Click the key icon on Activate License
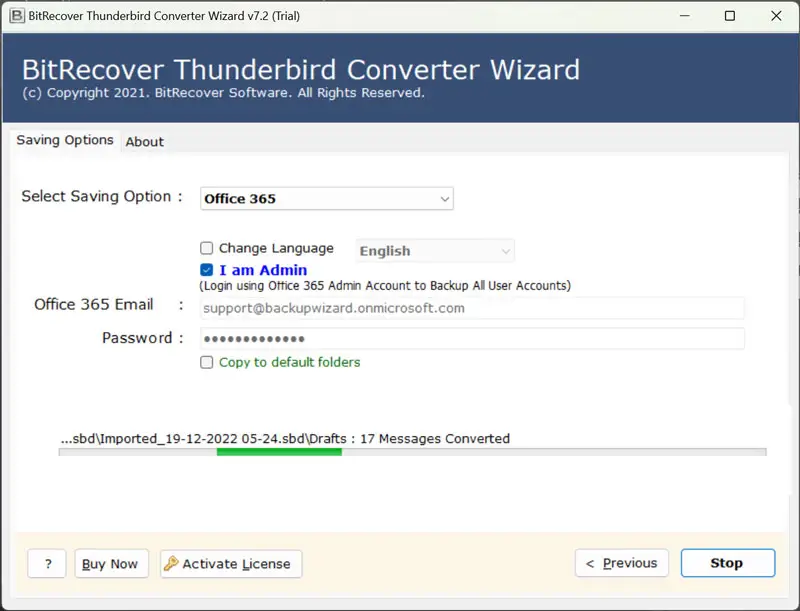The height and width of the screenshot is (611, 800). [x=171, y=563]
